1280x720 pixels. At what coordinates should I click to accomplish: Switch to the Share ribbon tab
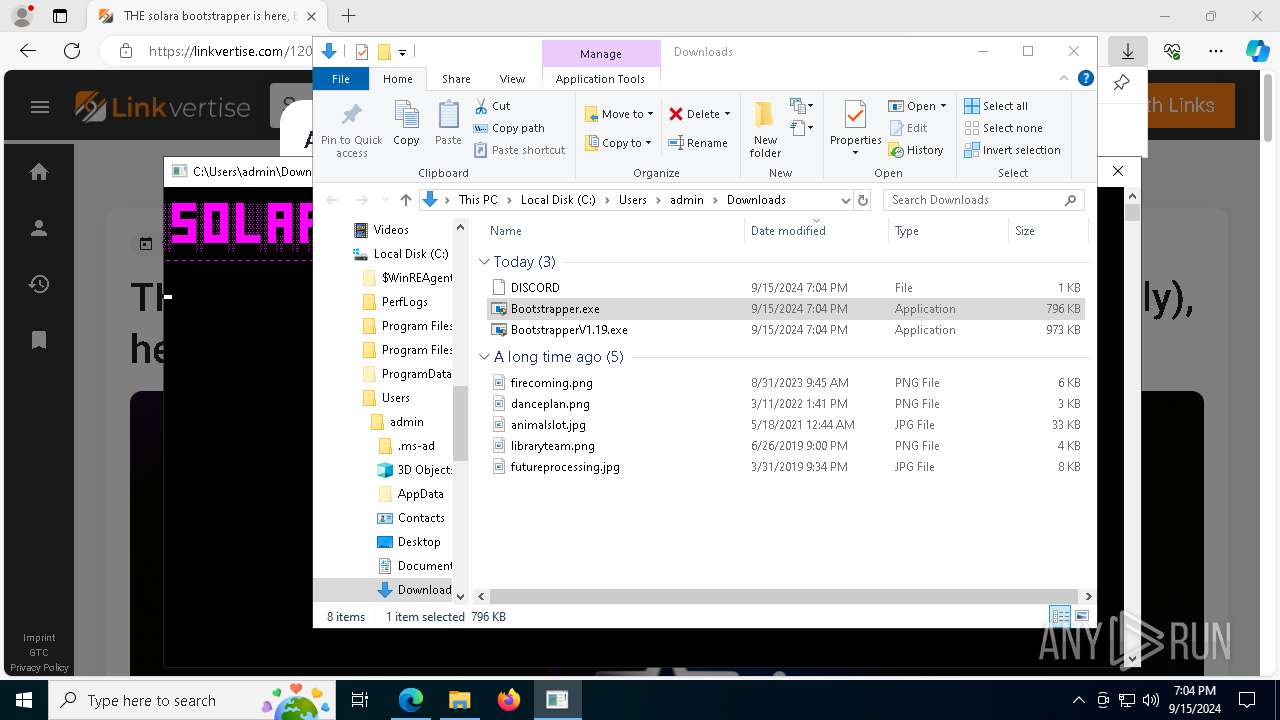tap(456, 79)
